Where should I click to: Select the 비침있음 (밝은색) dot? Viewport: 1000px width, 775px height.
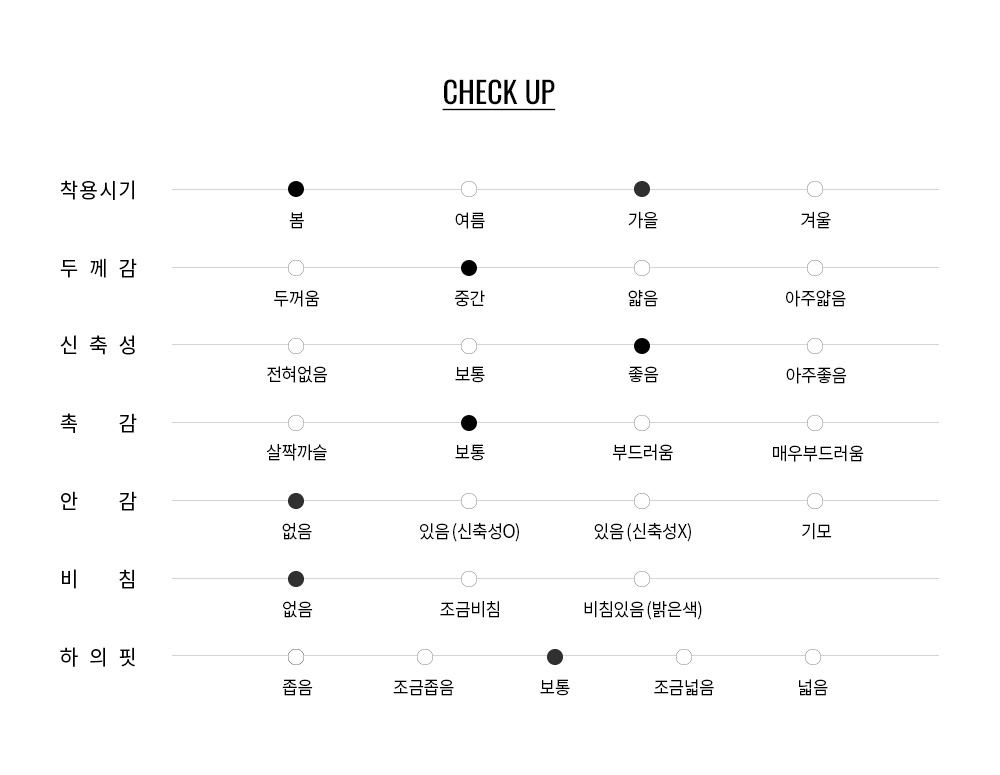click(x=642, y=579)
